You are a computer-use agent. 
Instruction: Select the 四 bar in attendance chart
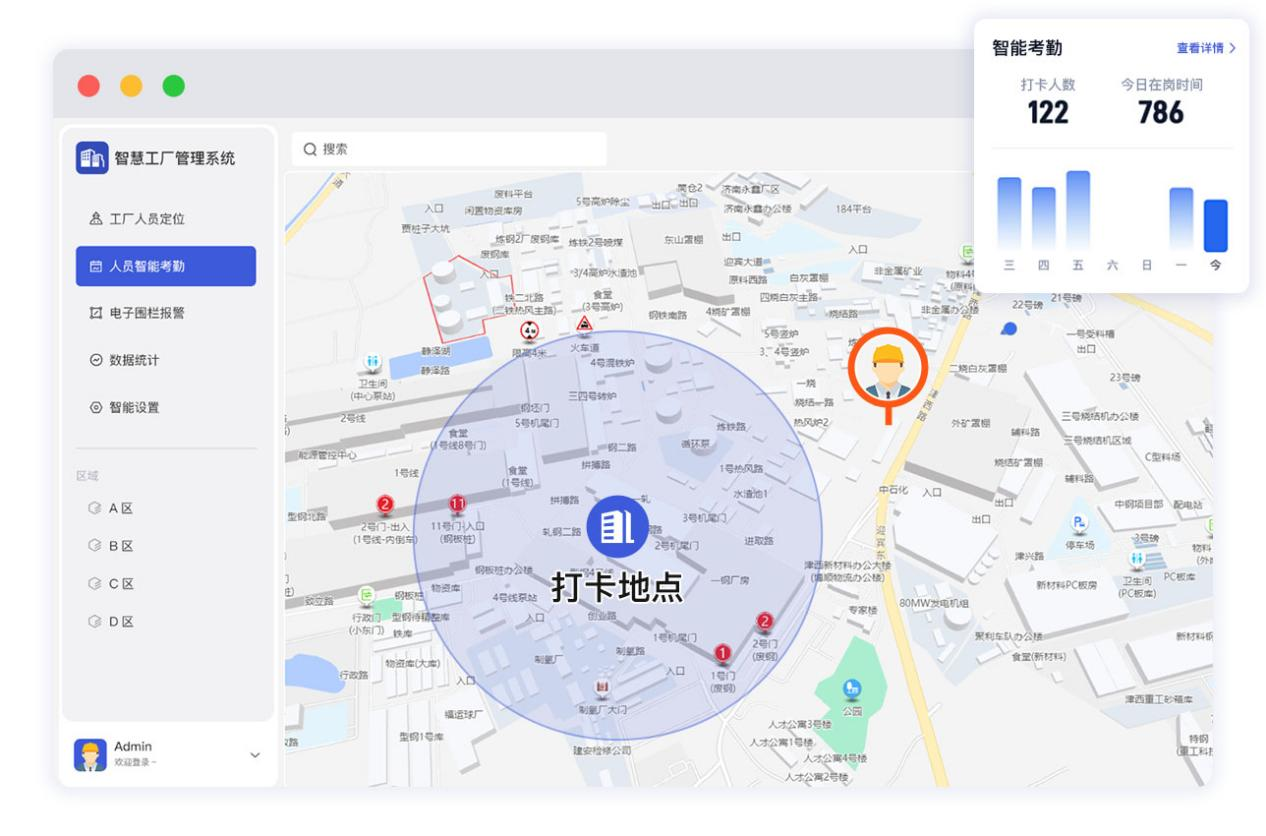(1044, 219)
